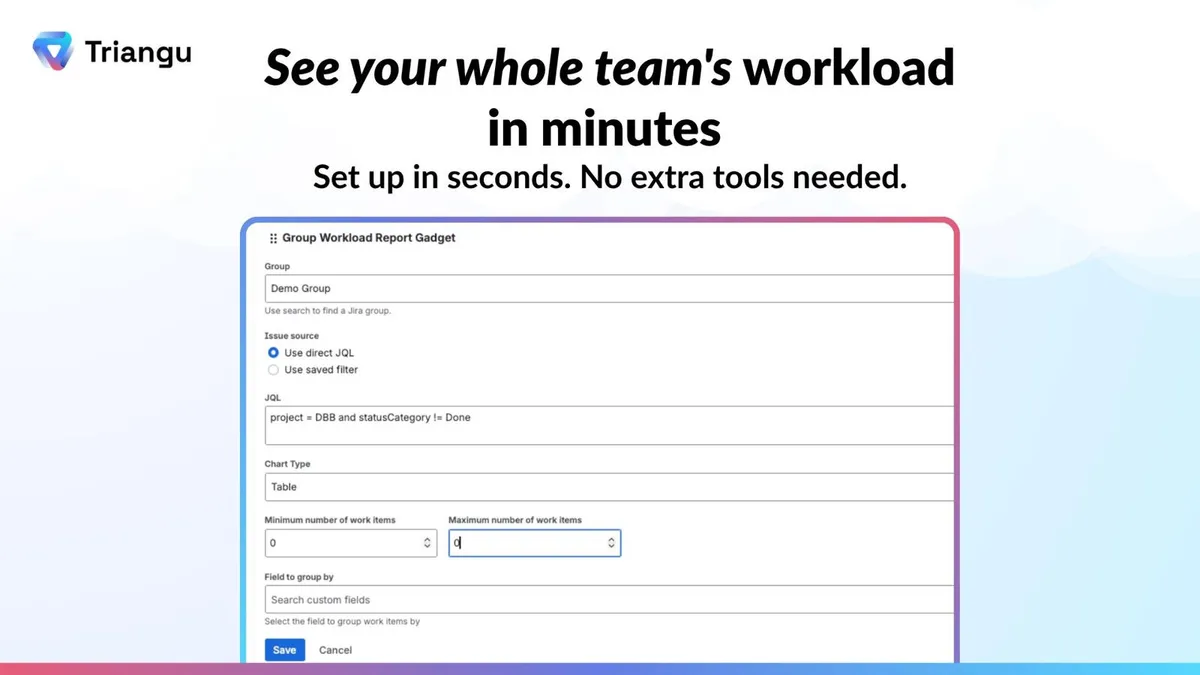Click the Issue source label

point(292,336)
